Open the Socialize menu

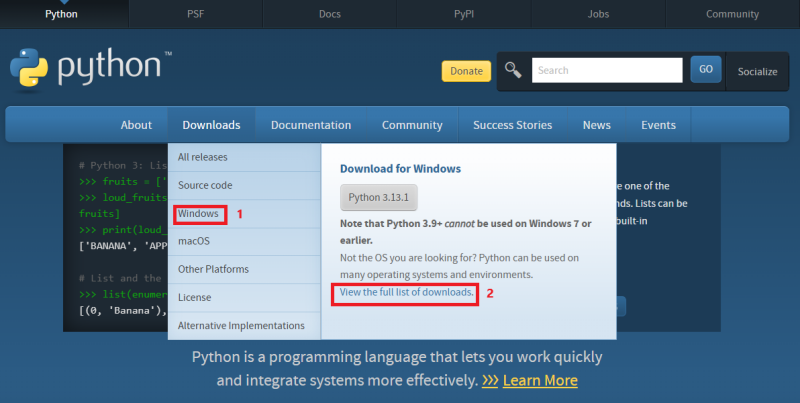757,71
